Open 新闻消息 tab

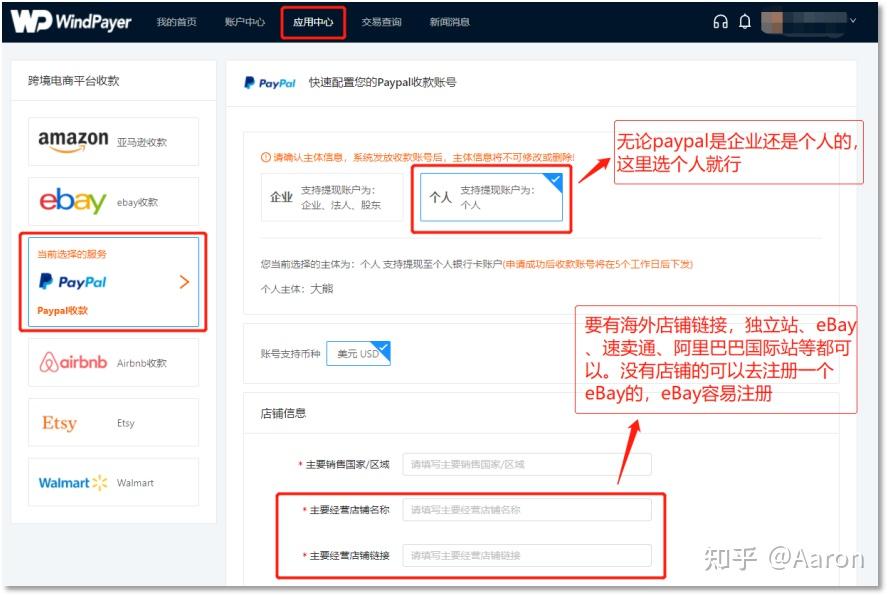click(450, 22)
